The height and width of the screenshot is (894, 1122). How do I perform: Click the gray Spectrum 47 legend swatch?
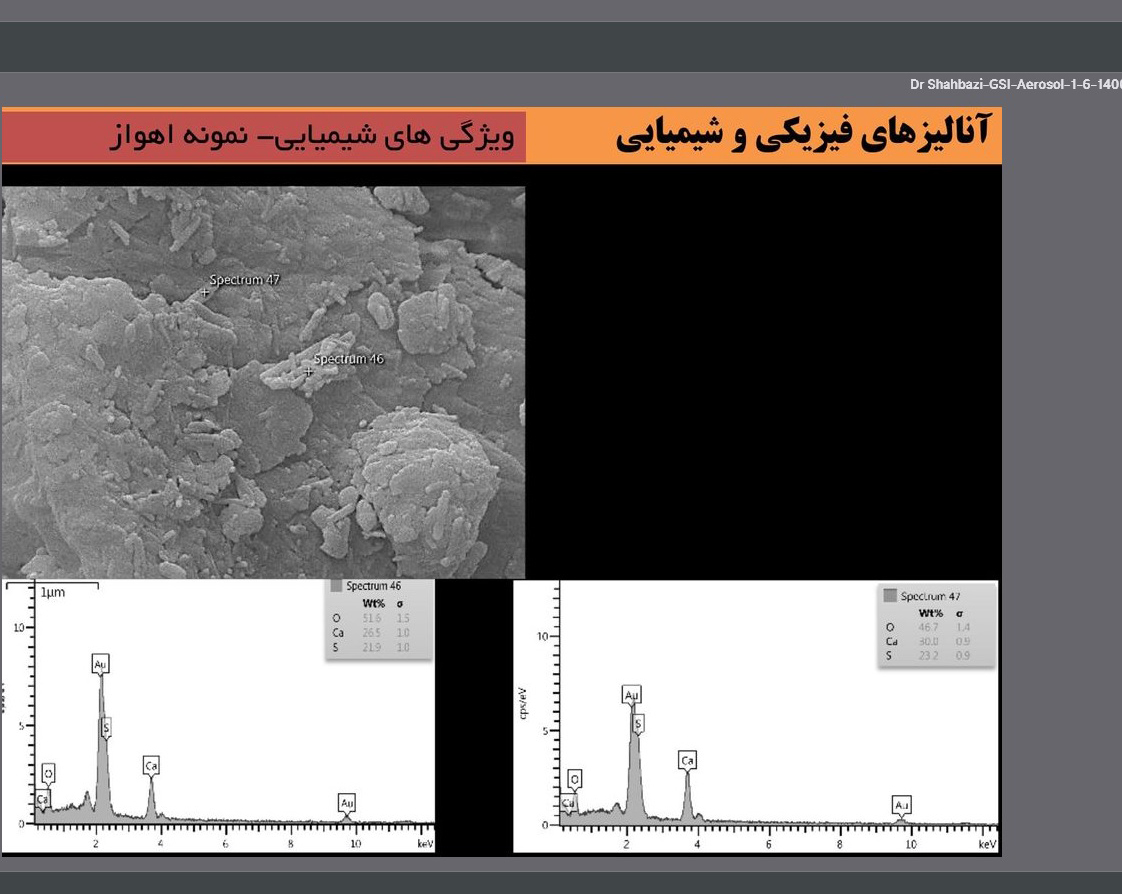tap(890, 596)
